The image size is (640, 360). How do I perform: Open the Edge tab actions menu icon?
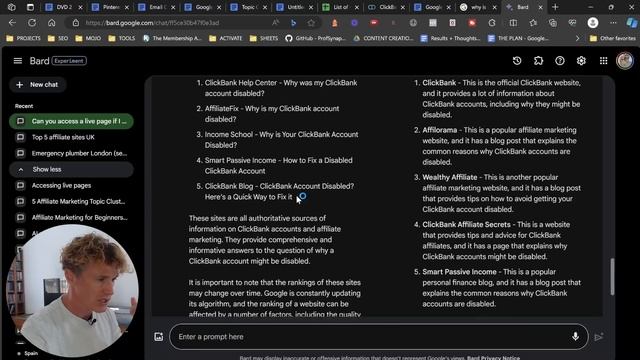30,7
